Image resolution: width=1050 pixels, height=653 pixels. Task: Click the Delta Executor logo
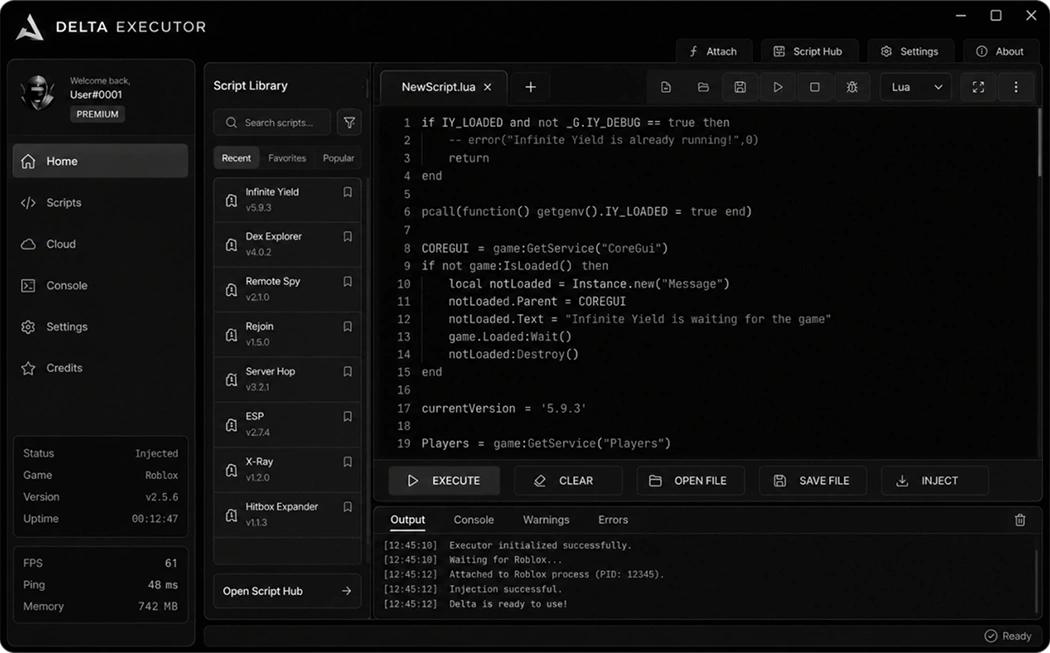pos(30,27)
